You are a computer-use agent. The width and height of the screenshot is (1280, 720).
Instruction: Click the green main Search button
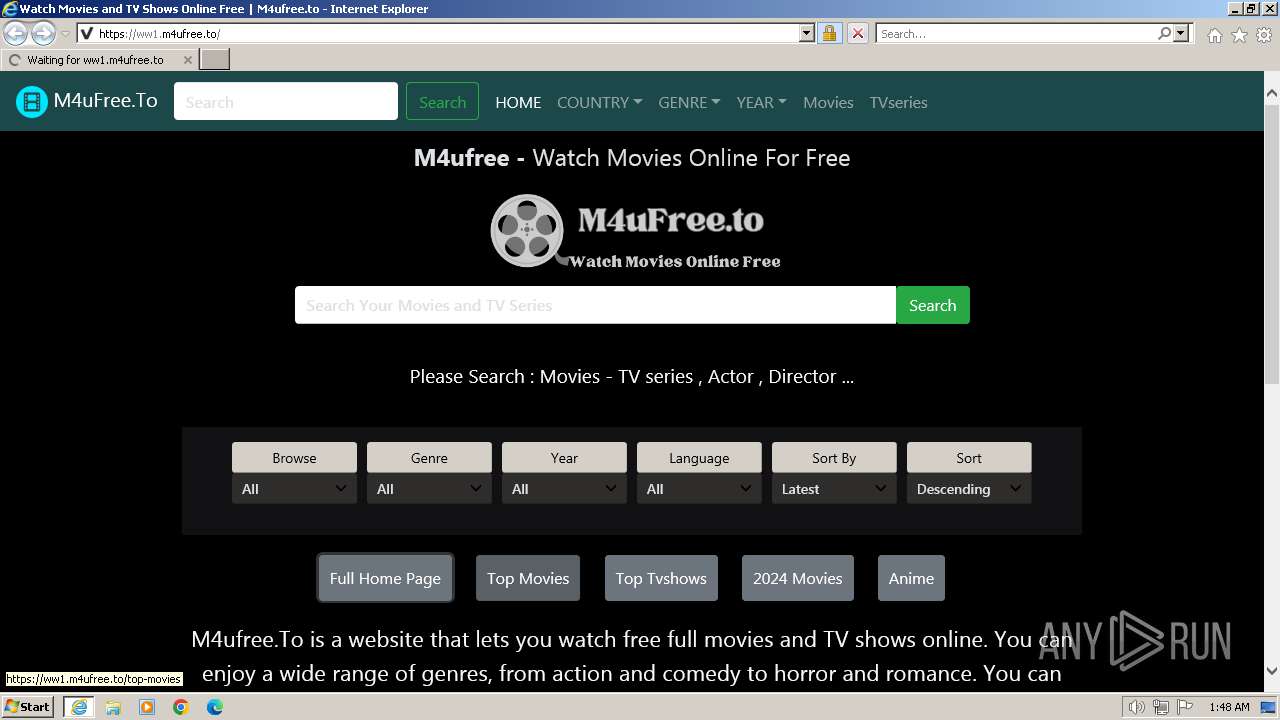tap(932, 305)
